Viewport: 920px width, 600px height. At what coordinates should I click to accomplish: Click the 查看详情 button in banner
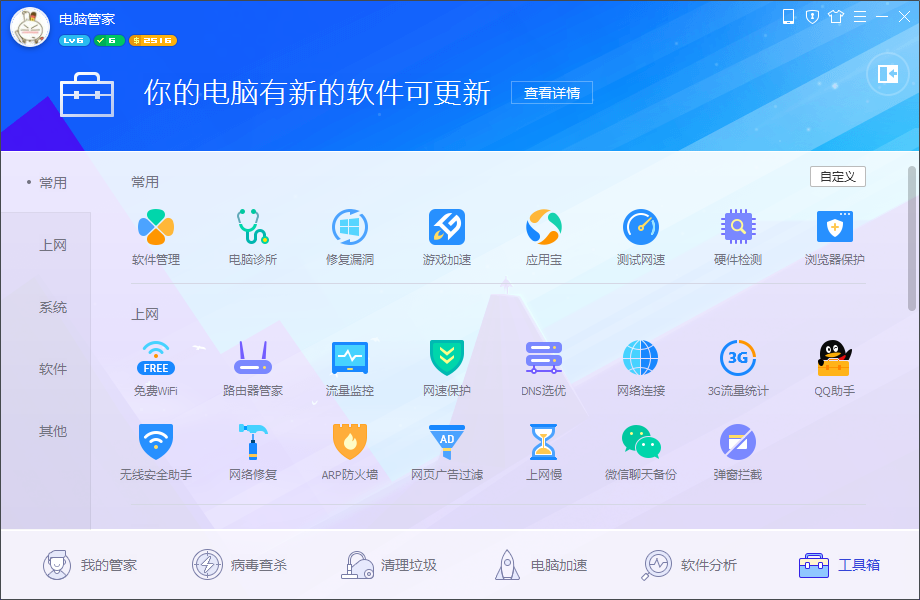[x=552, y=93]
